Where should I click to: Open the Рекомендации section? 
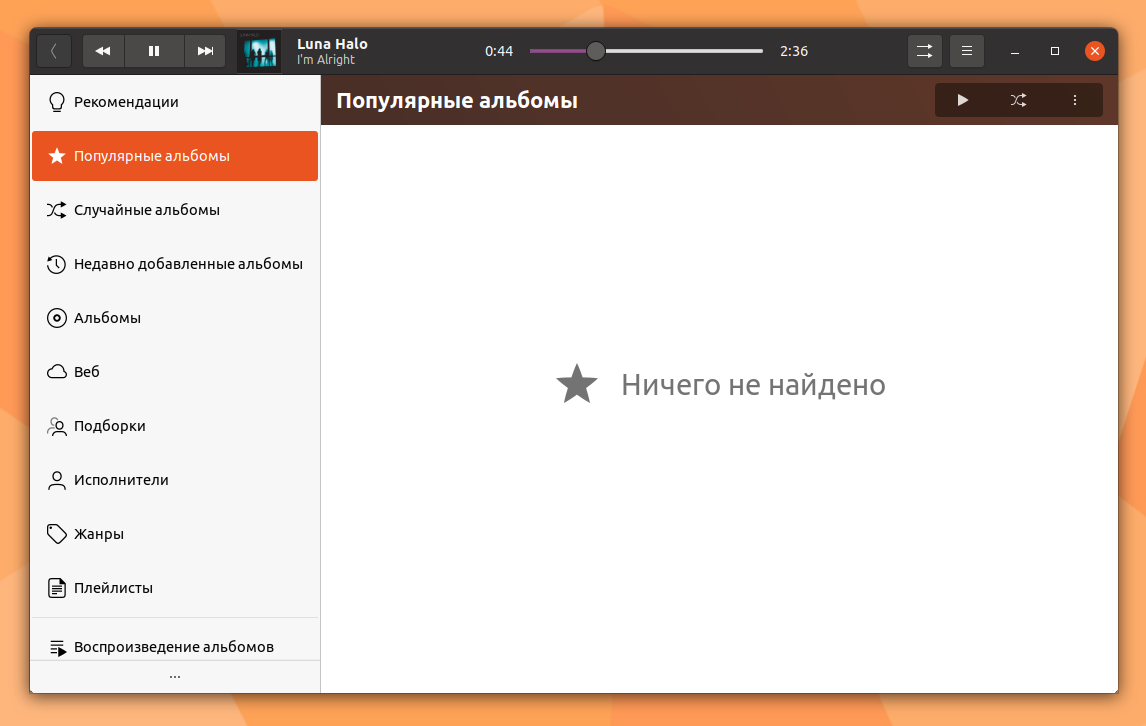(x=175, y=102)
